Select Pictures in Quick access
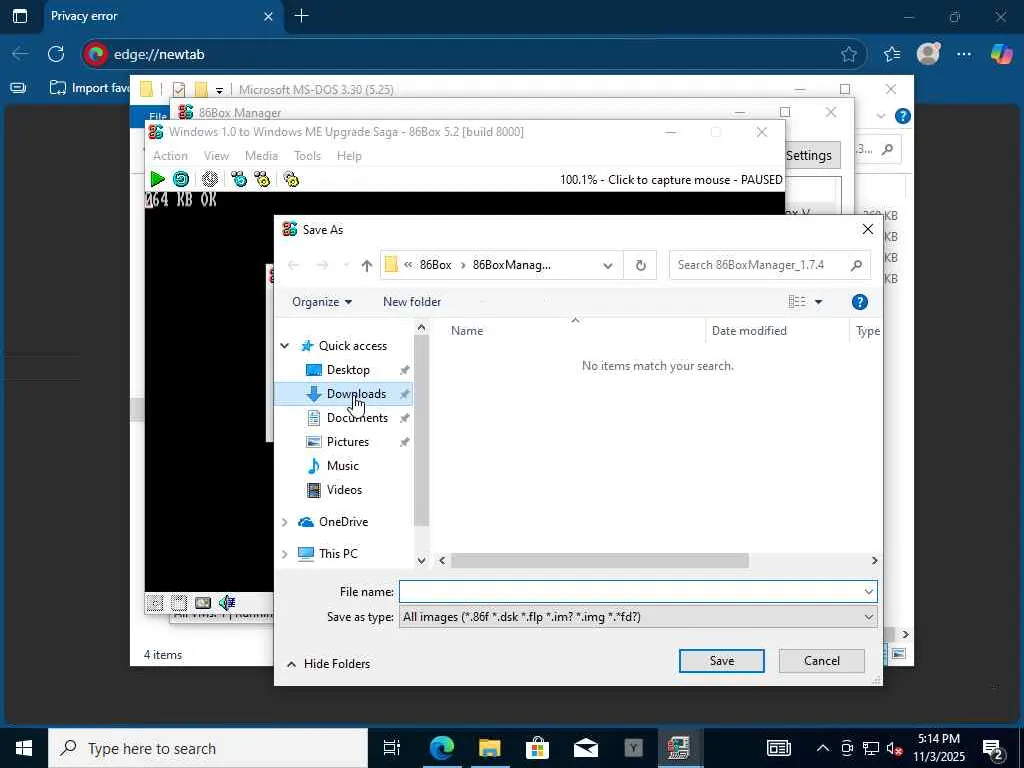Screen dimensions: 1024x768 [347, 442]
